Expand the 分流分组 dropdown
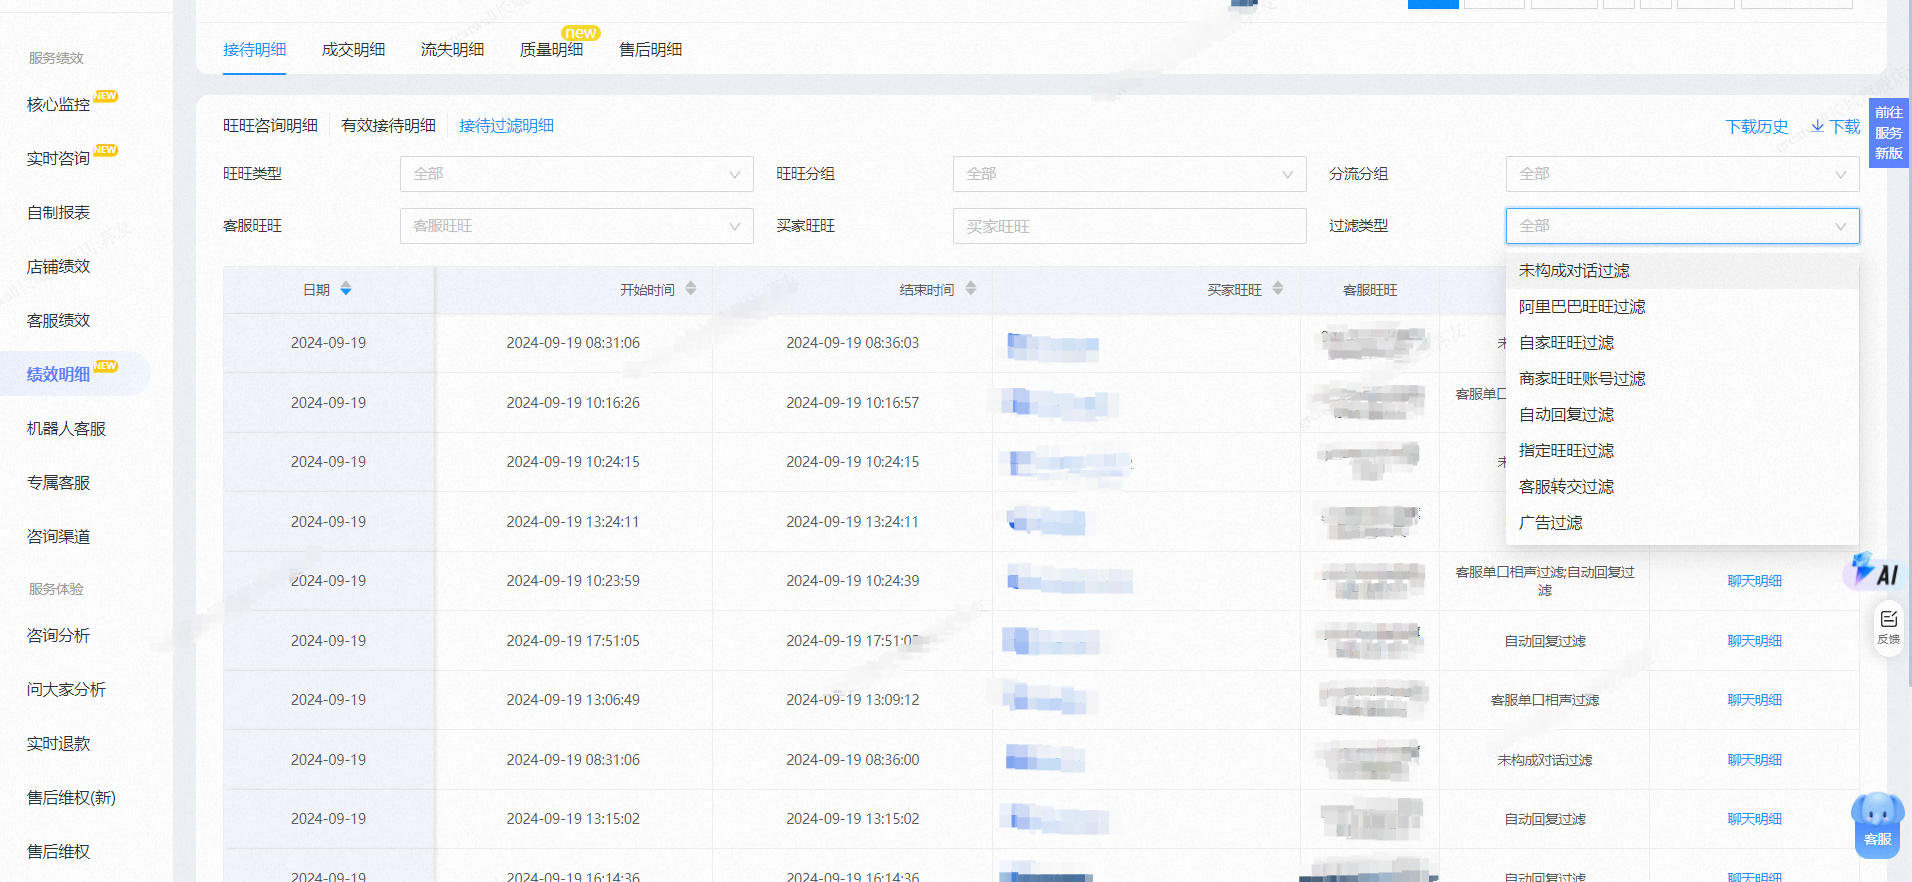Image resolution: width=1912 pixels, height=882 pixels. 1683,174
